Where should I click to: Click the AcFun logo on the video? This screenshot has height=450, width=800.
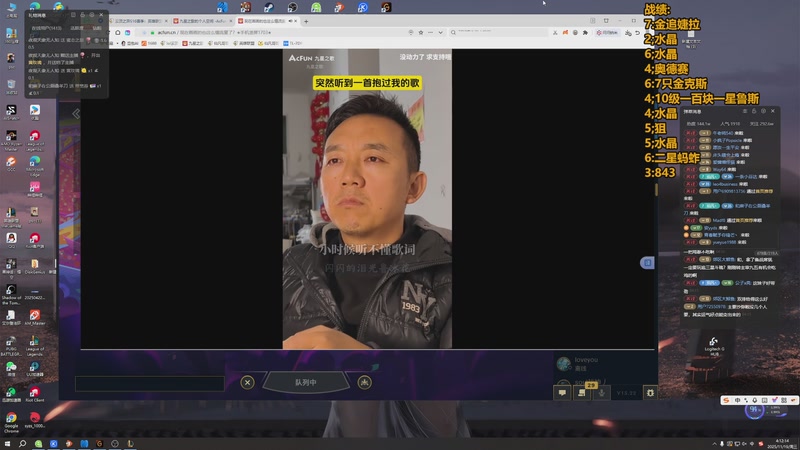pyautogui.click(x=299, y=58)
